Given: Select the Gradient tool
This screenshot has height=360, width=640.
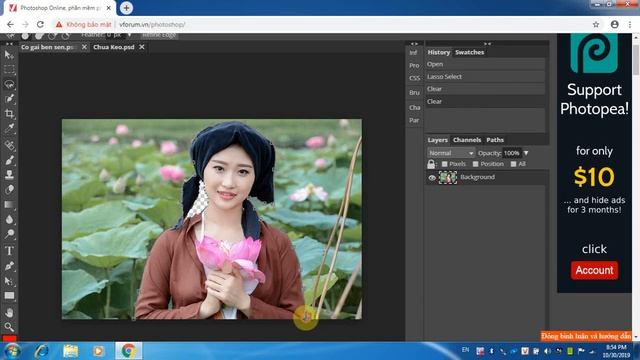Looking at the screenshot, I should pyautogui.click(x=9, y=204).
